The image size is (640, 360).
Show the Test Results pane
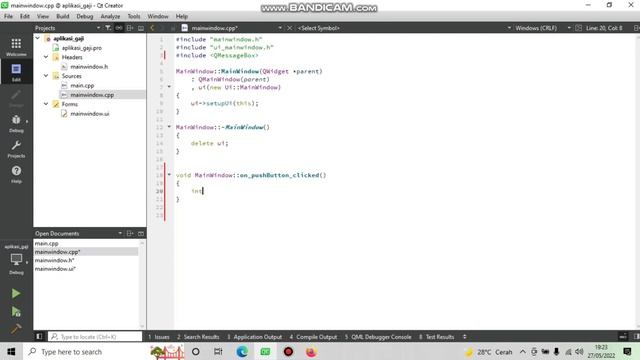point(437,337)
